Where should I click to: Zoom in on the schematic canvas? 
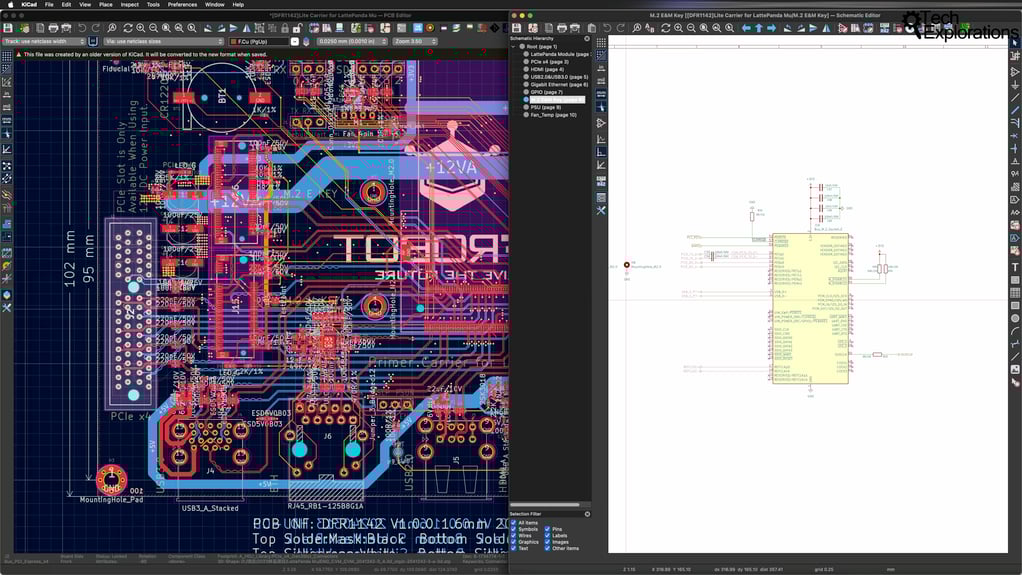(679, 28)
